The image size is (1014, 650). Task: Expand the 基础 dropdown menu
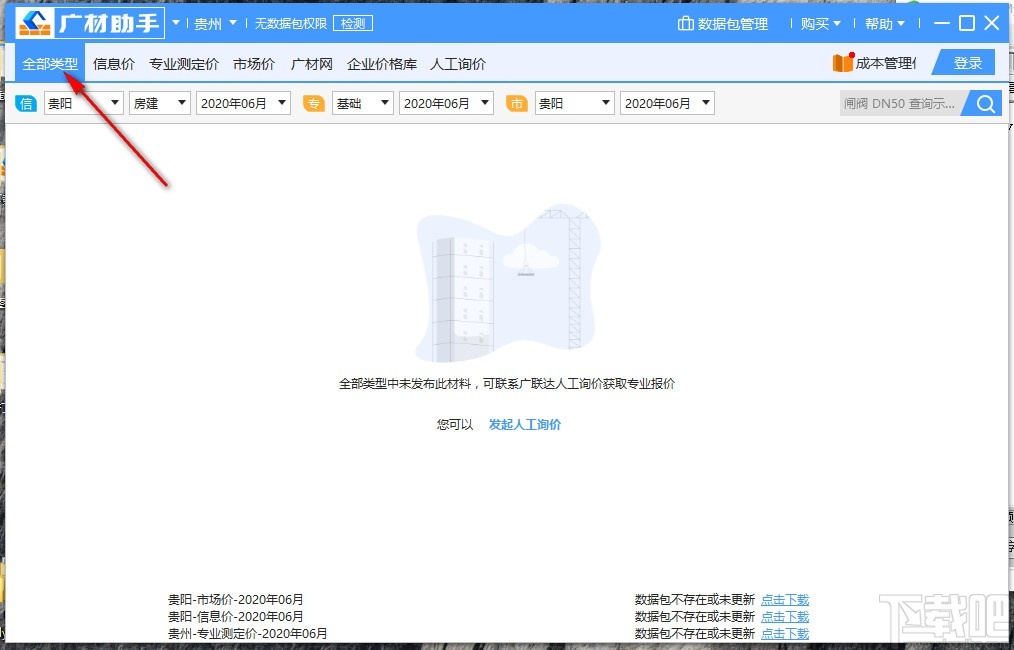362,103
